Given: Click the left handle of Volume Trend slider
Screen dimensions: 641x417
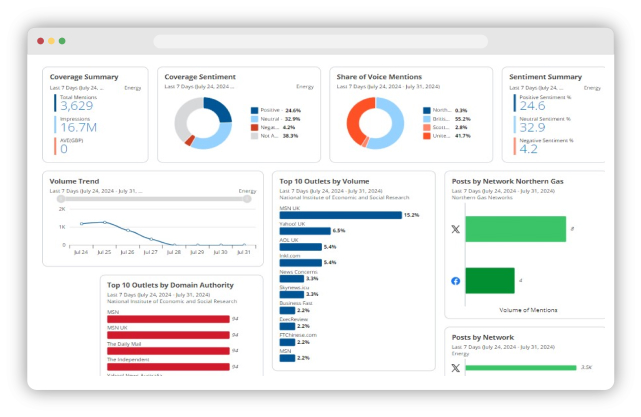Looking at the screenshot, I should coord(59,200).
